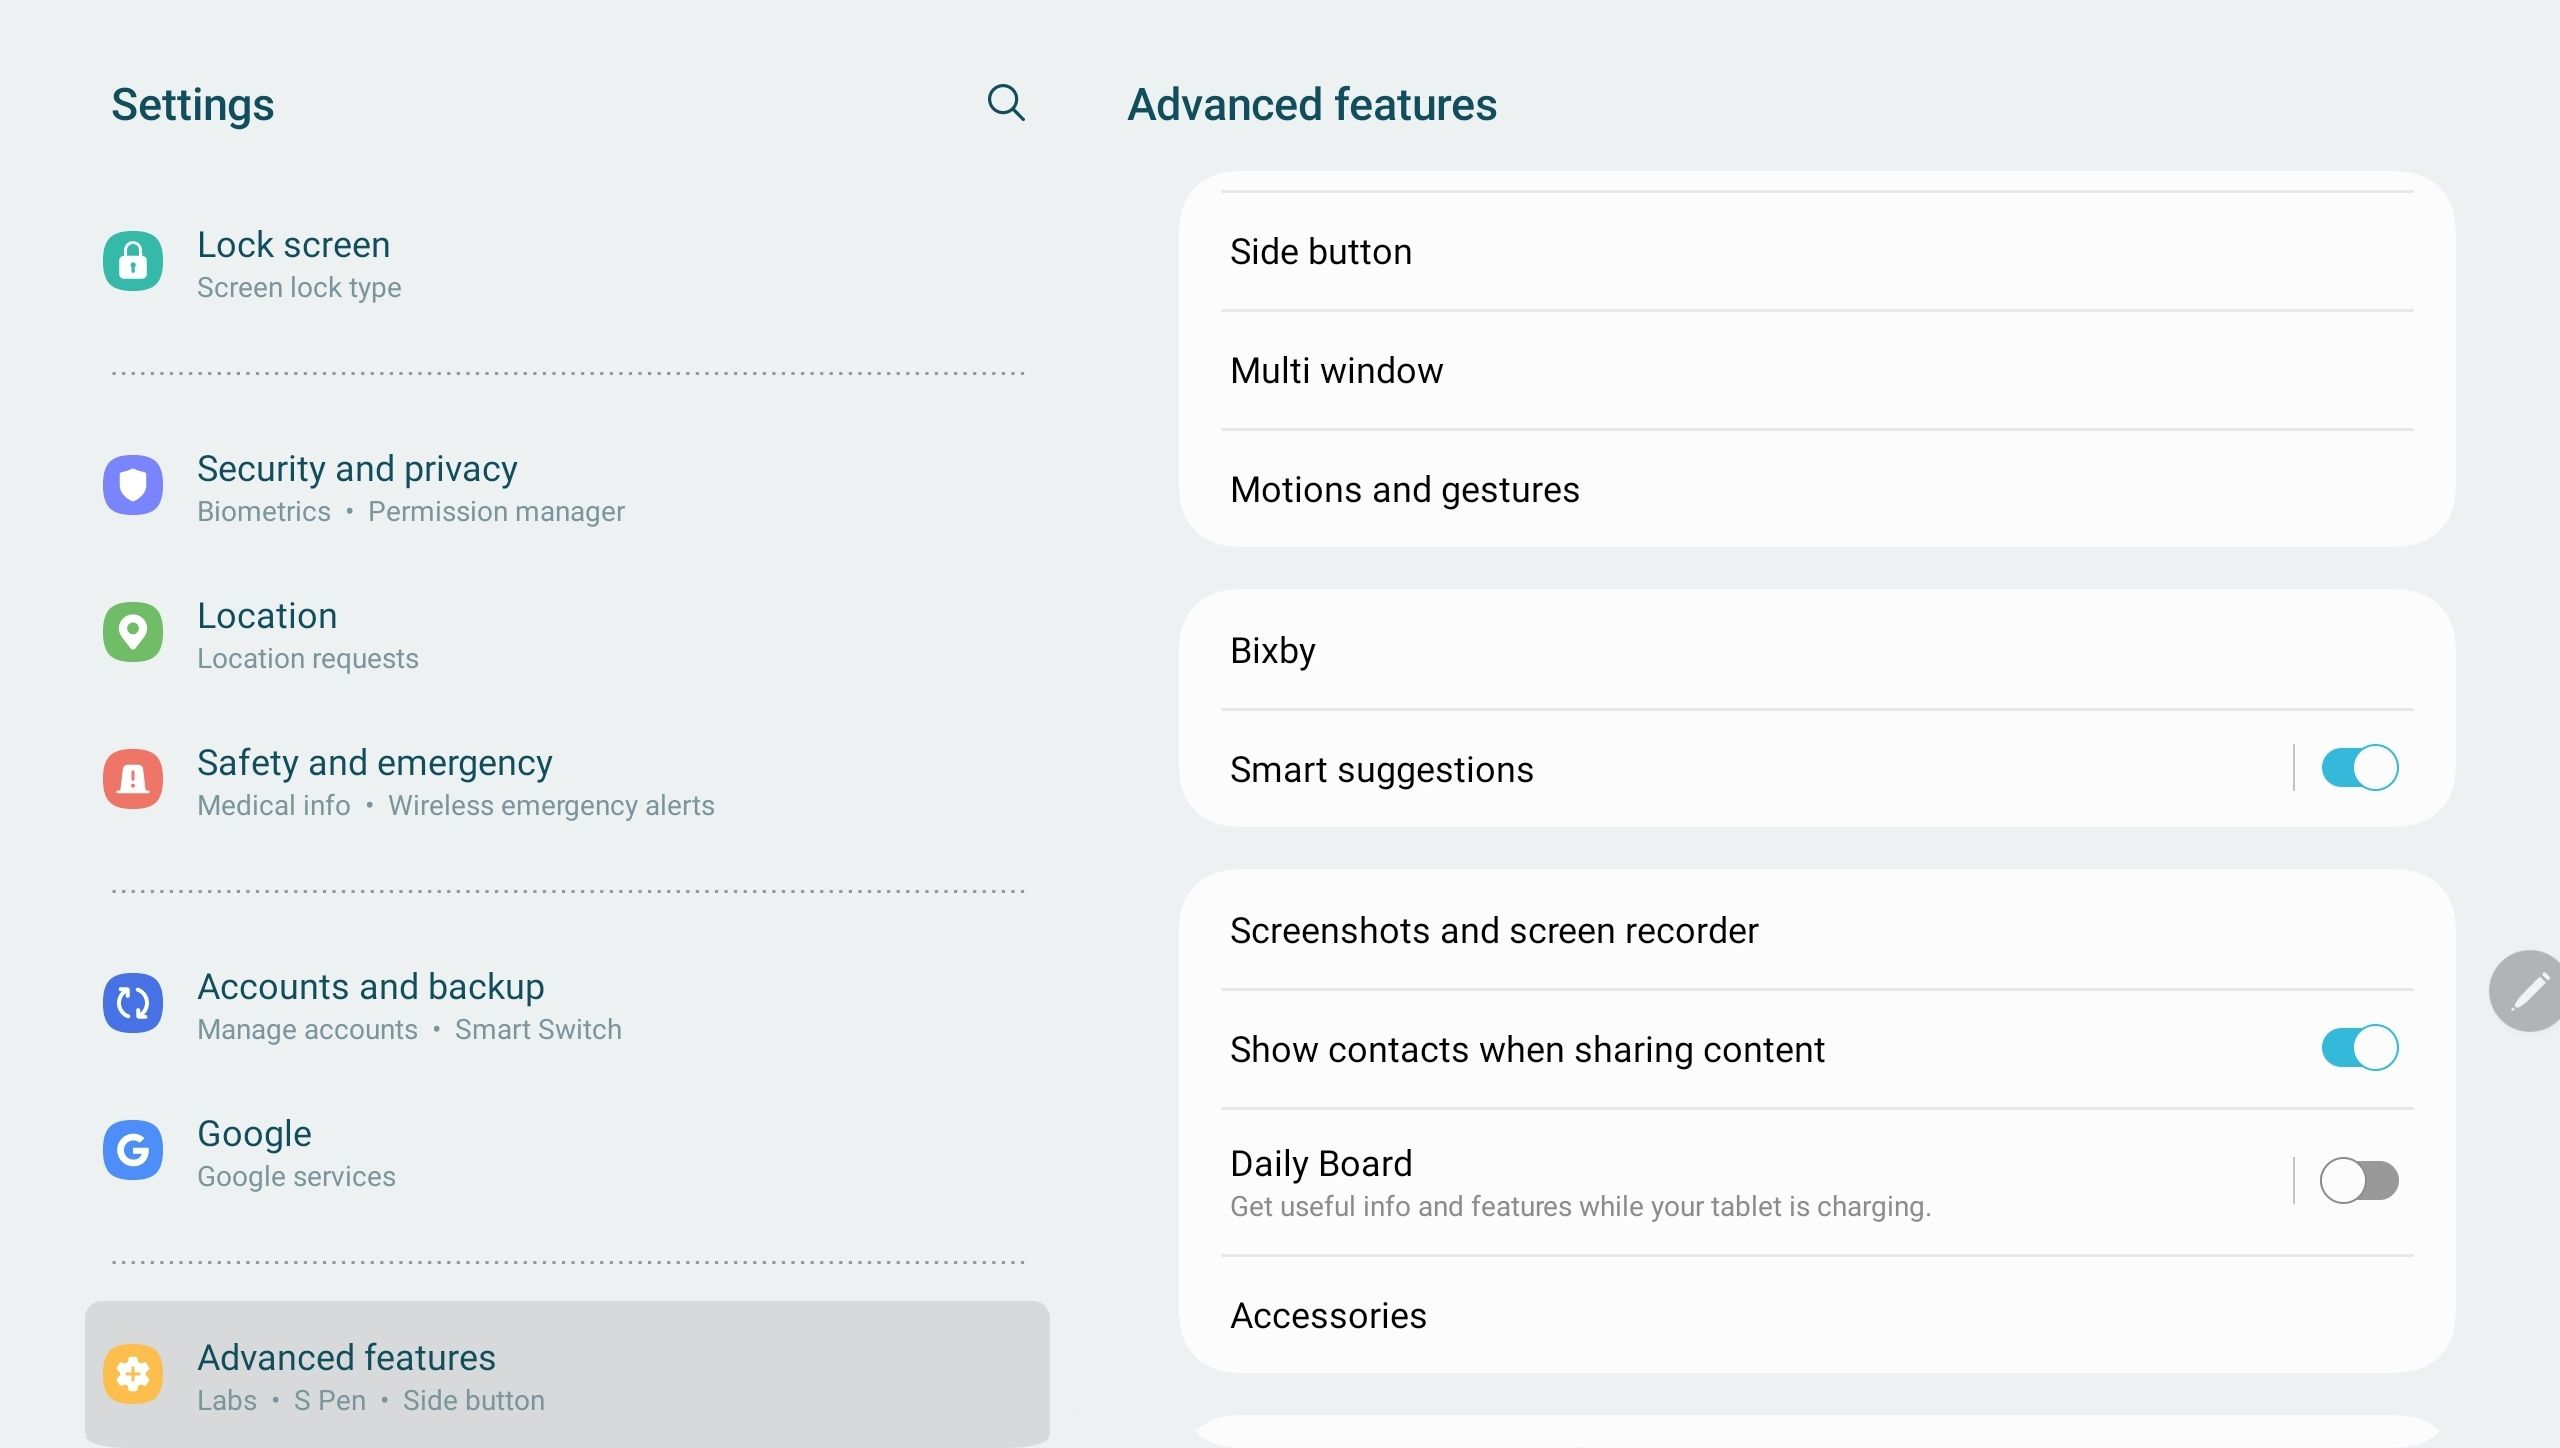Open Screenshots and screen recorder

[x=1493, y=931]
